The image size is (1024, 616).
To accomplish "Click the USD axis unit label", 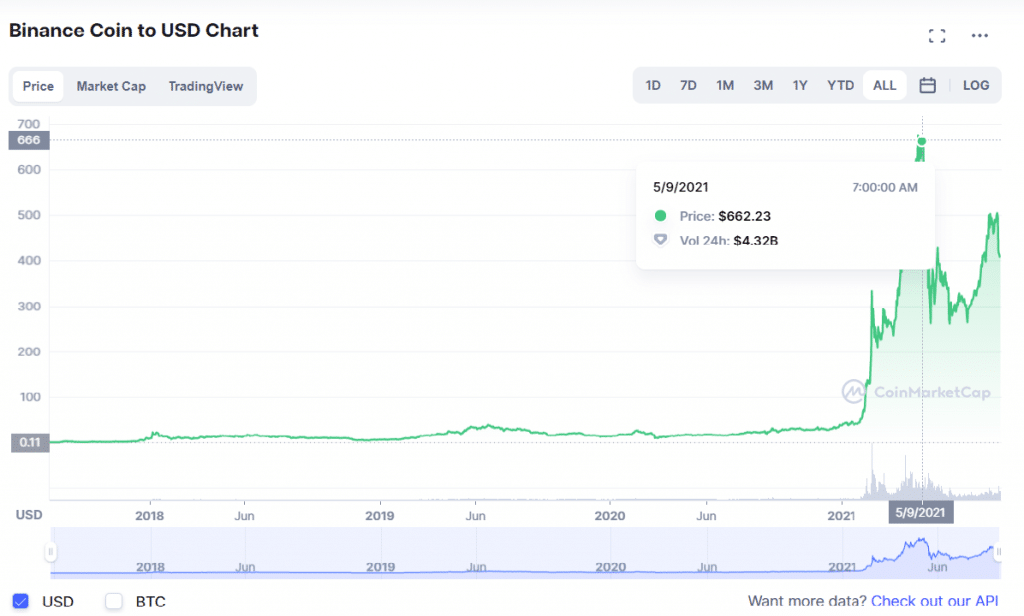I will [29, 515].
